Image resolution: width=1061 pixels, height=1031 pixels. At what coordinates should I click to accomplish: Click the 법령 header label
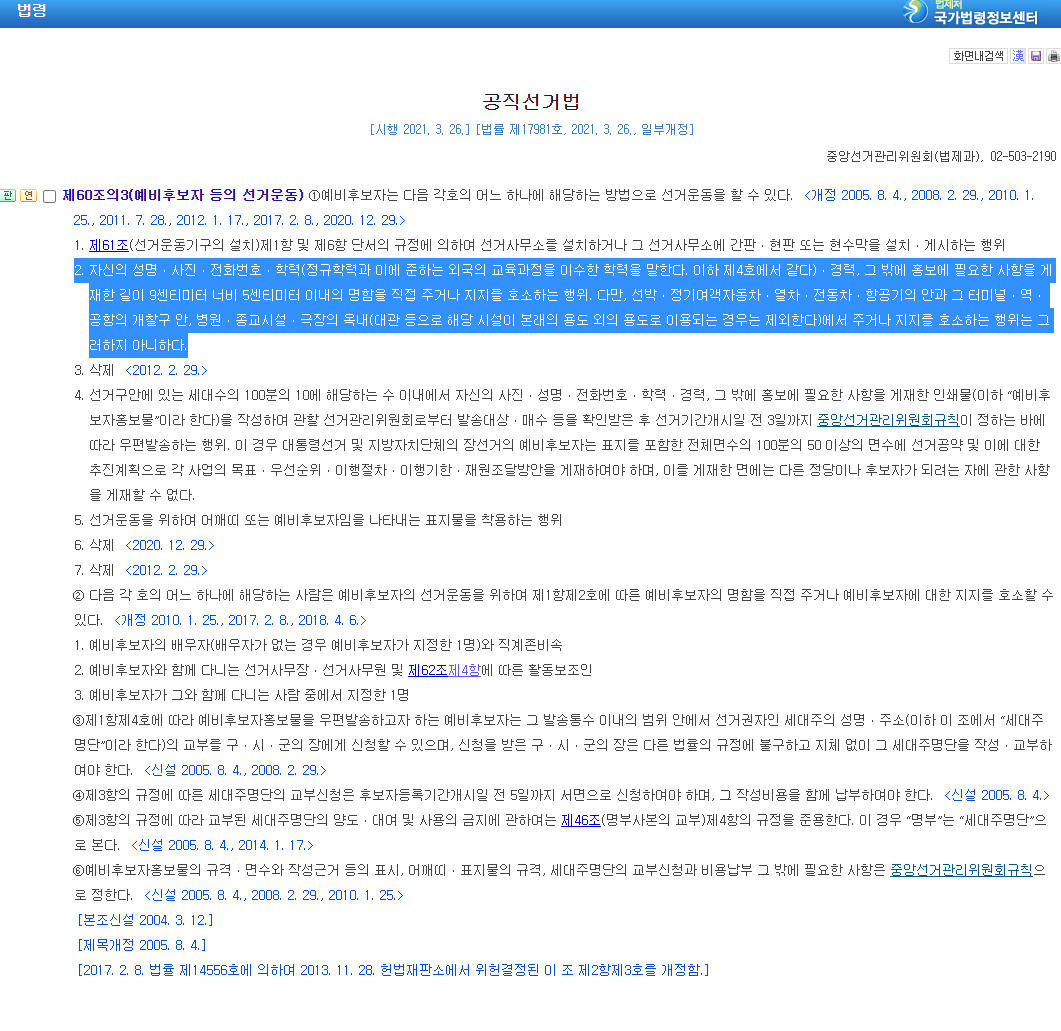point(31,10)
